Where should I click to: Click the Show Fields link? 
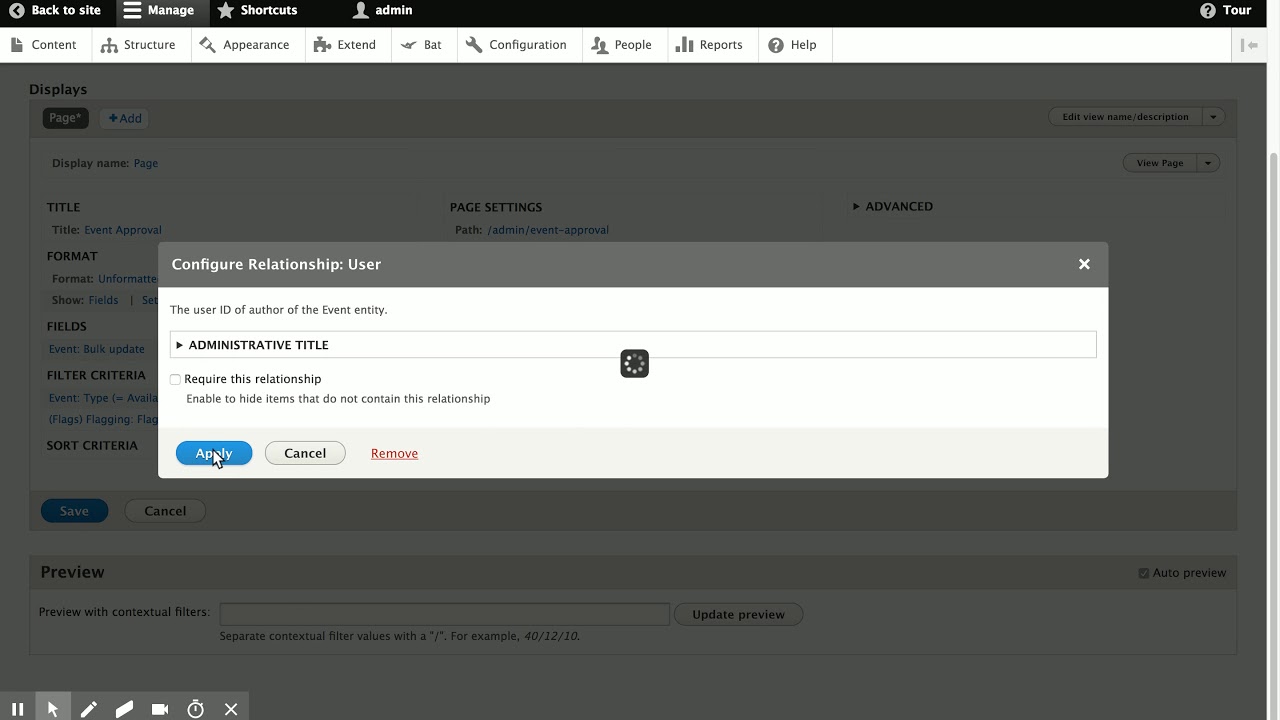[x=103, y=300]
